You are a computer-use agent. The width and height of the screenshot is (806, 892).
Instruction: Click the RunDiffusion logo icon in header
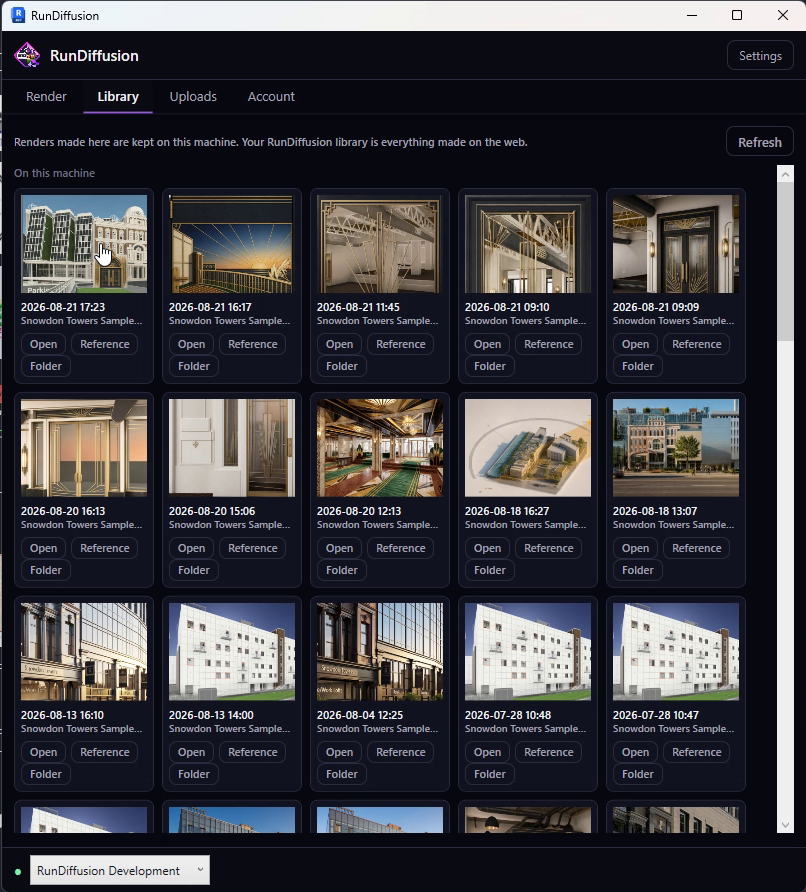tap(27, 55)
